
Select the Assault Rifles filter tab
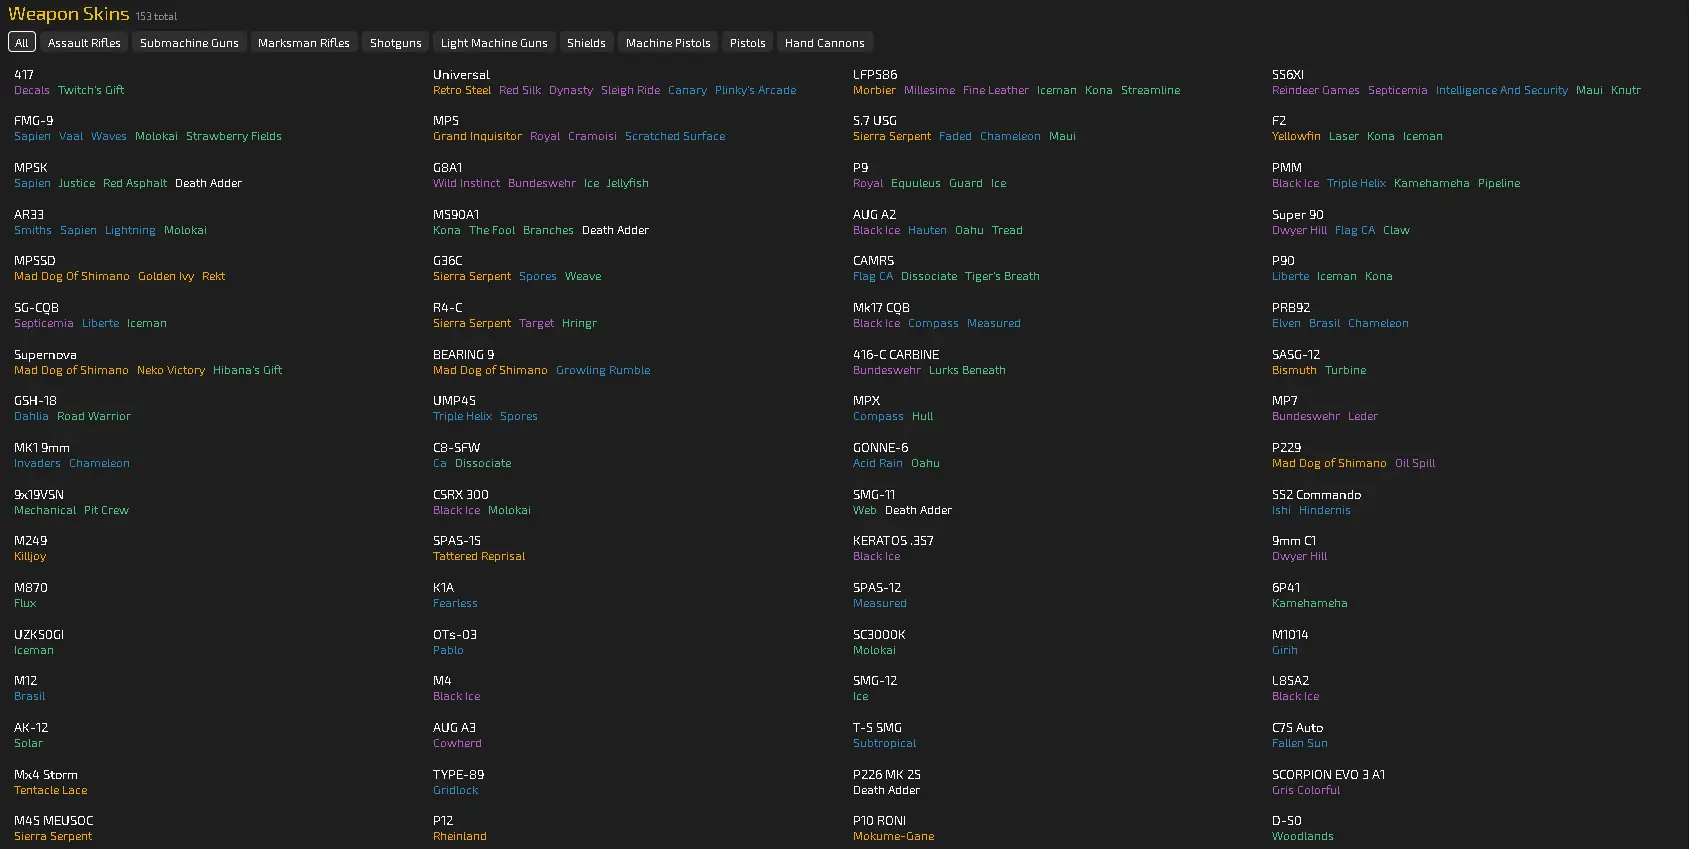coord(84,43)
